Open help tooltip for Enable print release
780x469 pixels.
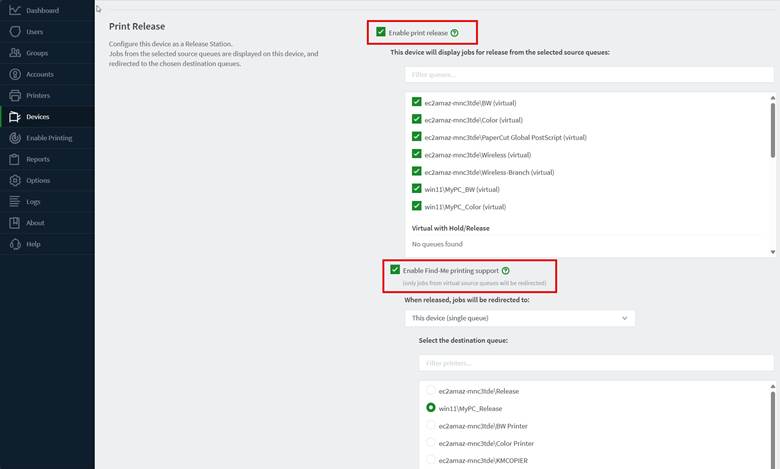point(454,33)
